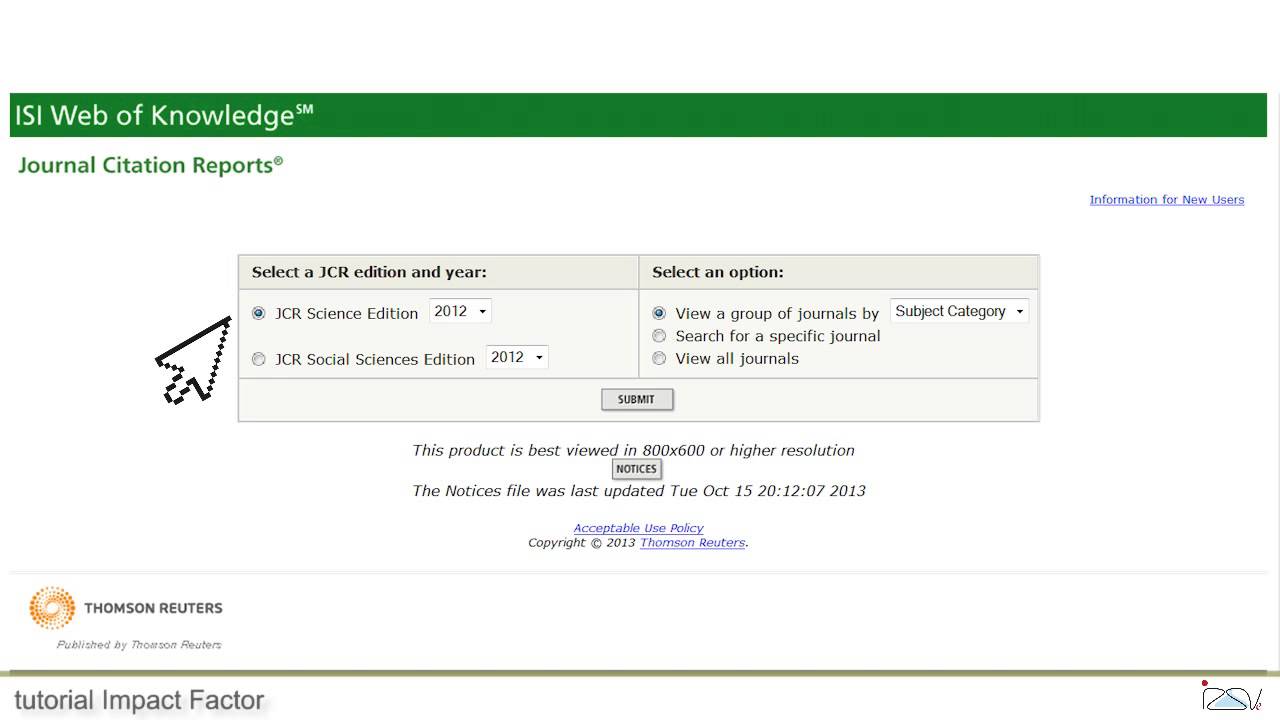The width and height of the screenshot is (1280, 720).
Task: Expand the Subject Category dropdown
Action: [959, 311]
